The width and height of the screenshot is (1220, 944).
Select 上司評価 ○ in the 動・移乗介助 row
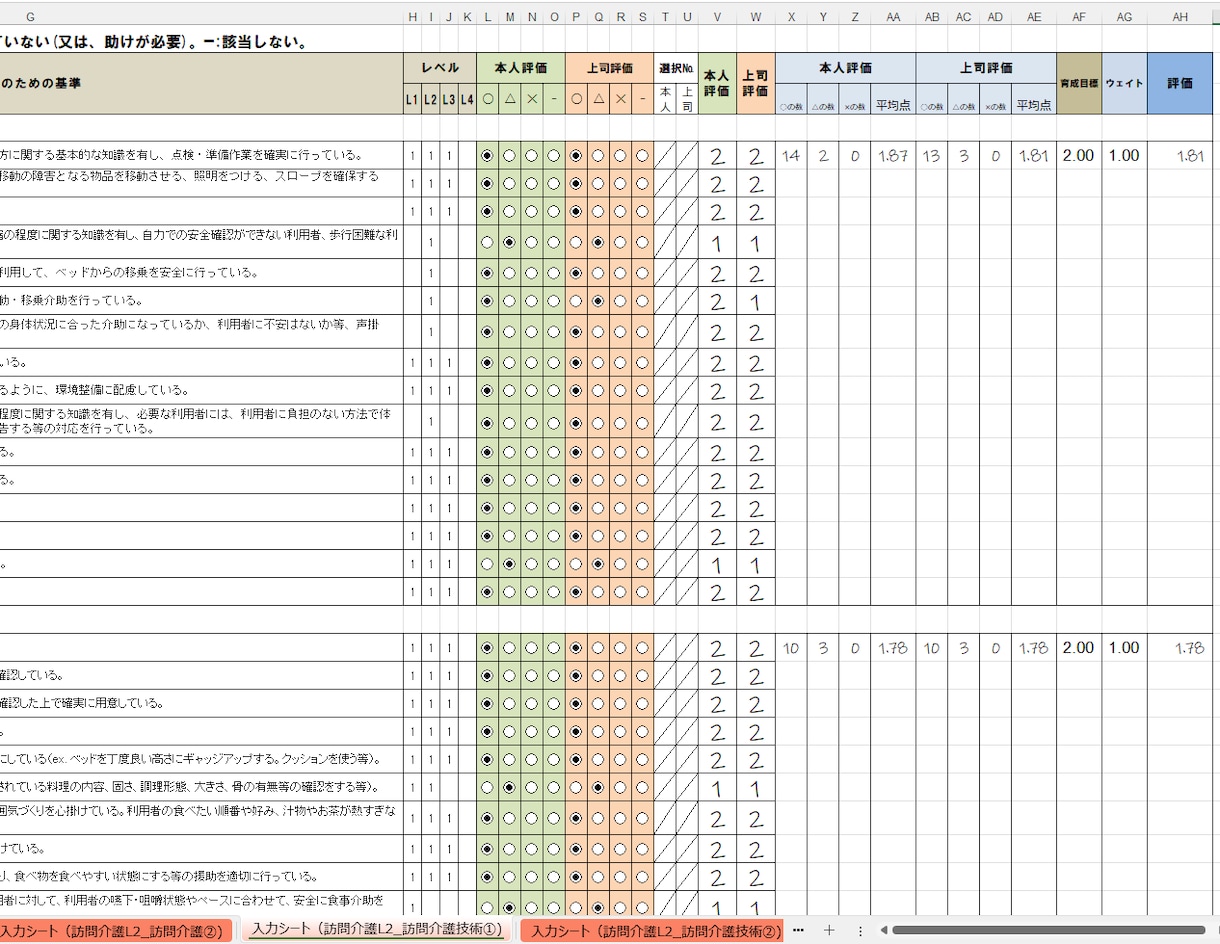click(x=576, y=301)
